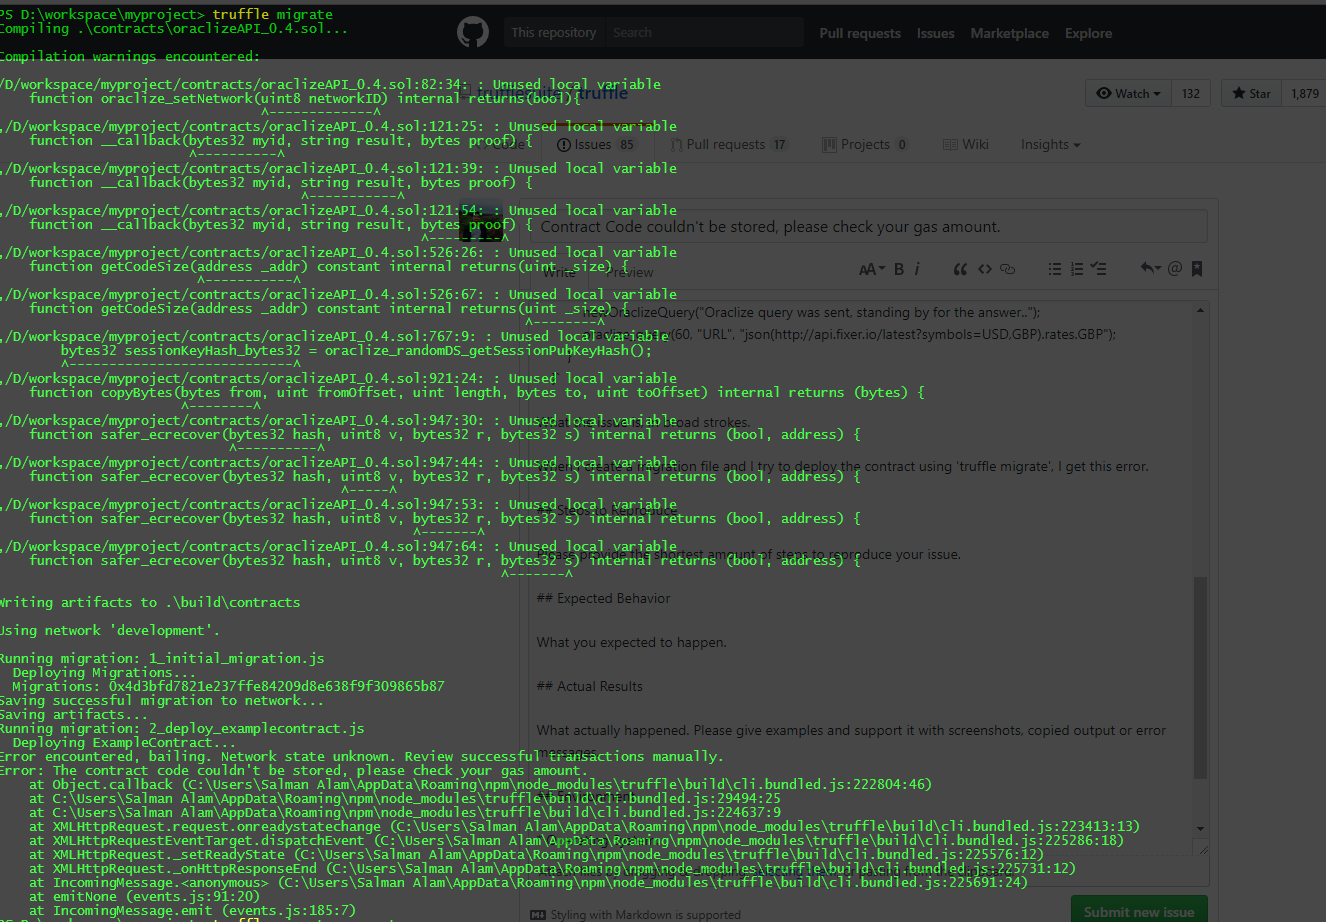The height and width of the screenshot is (922, 1326).
Task: Insert code markup in the issue editor
Action: point(985,269)
